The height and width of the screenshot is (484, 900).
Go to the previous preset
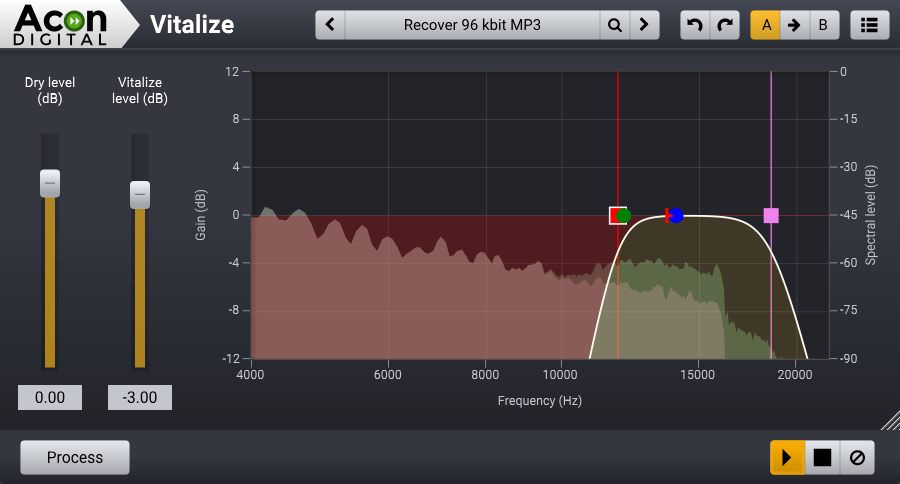coord(330,25)
